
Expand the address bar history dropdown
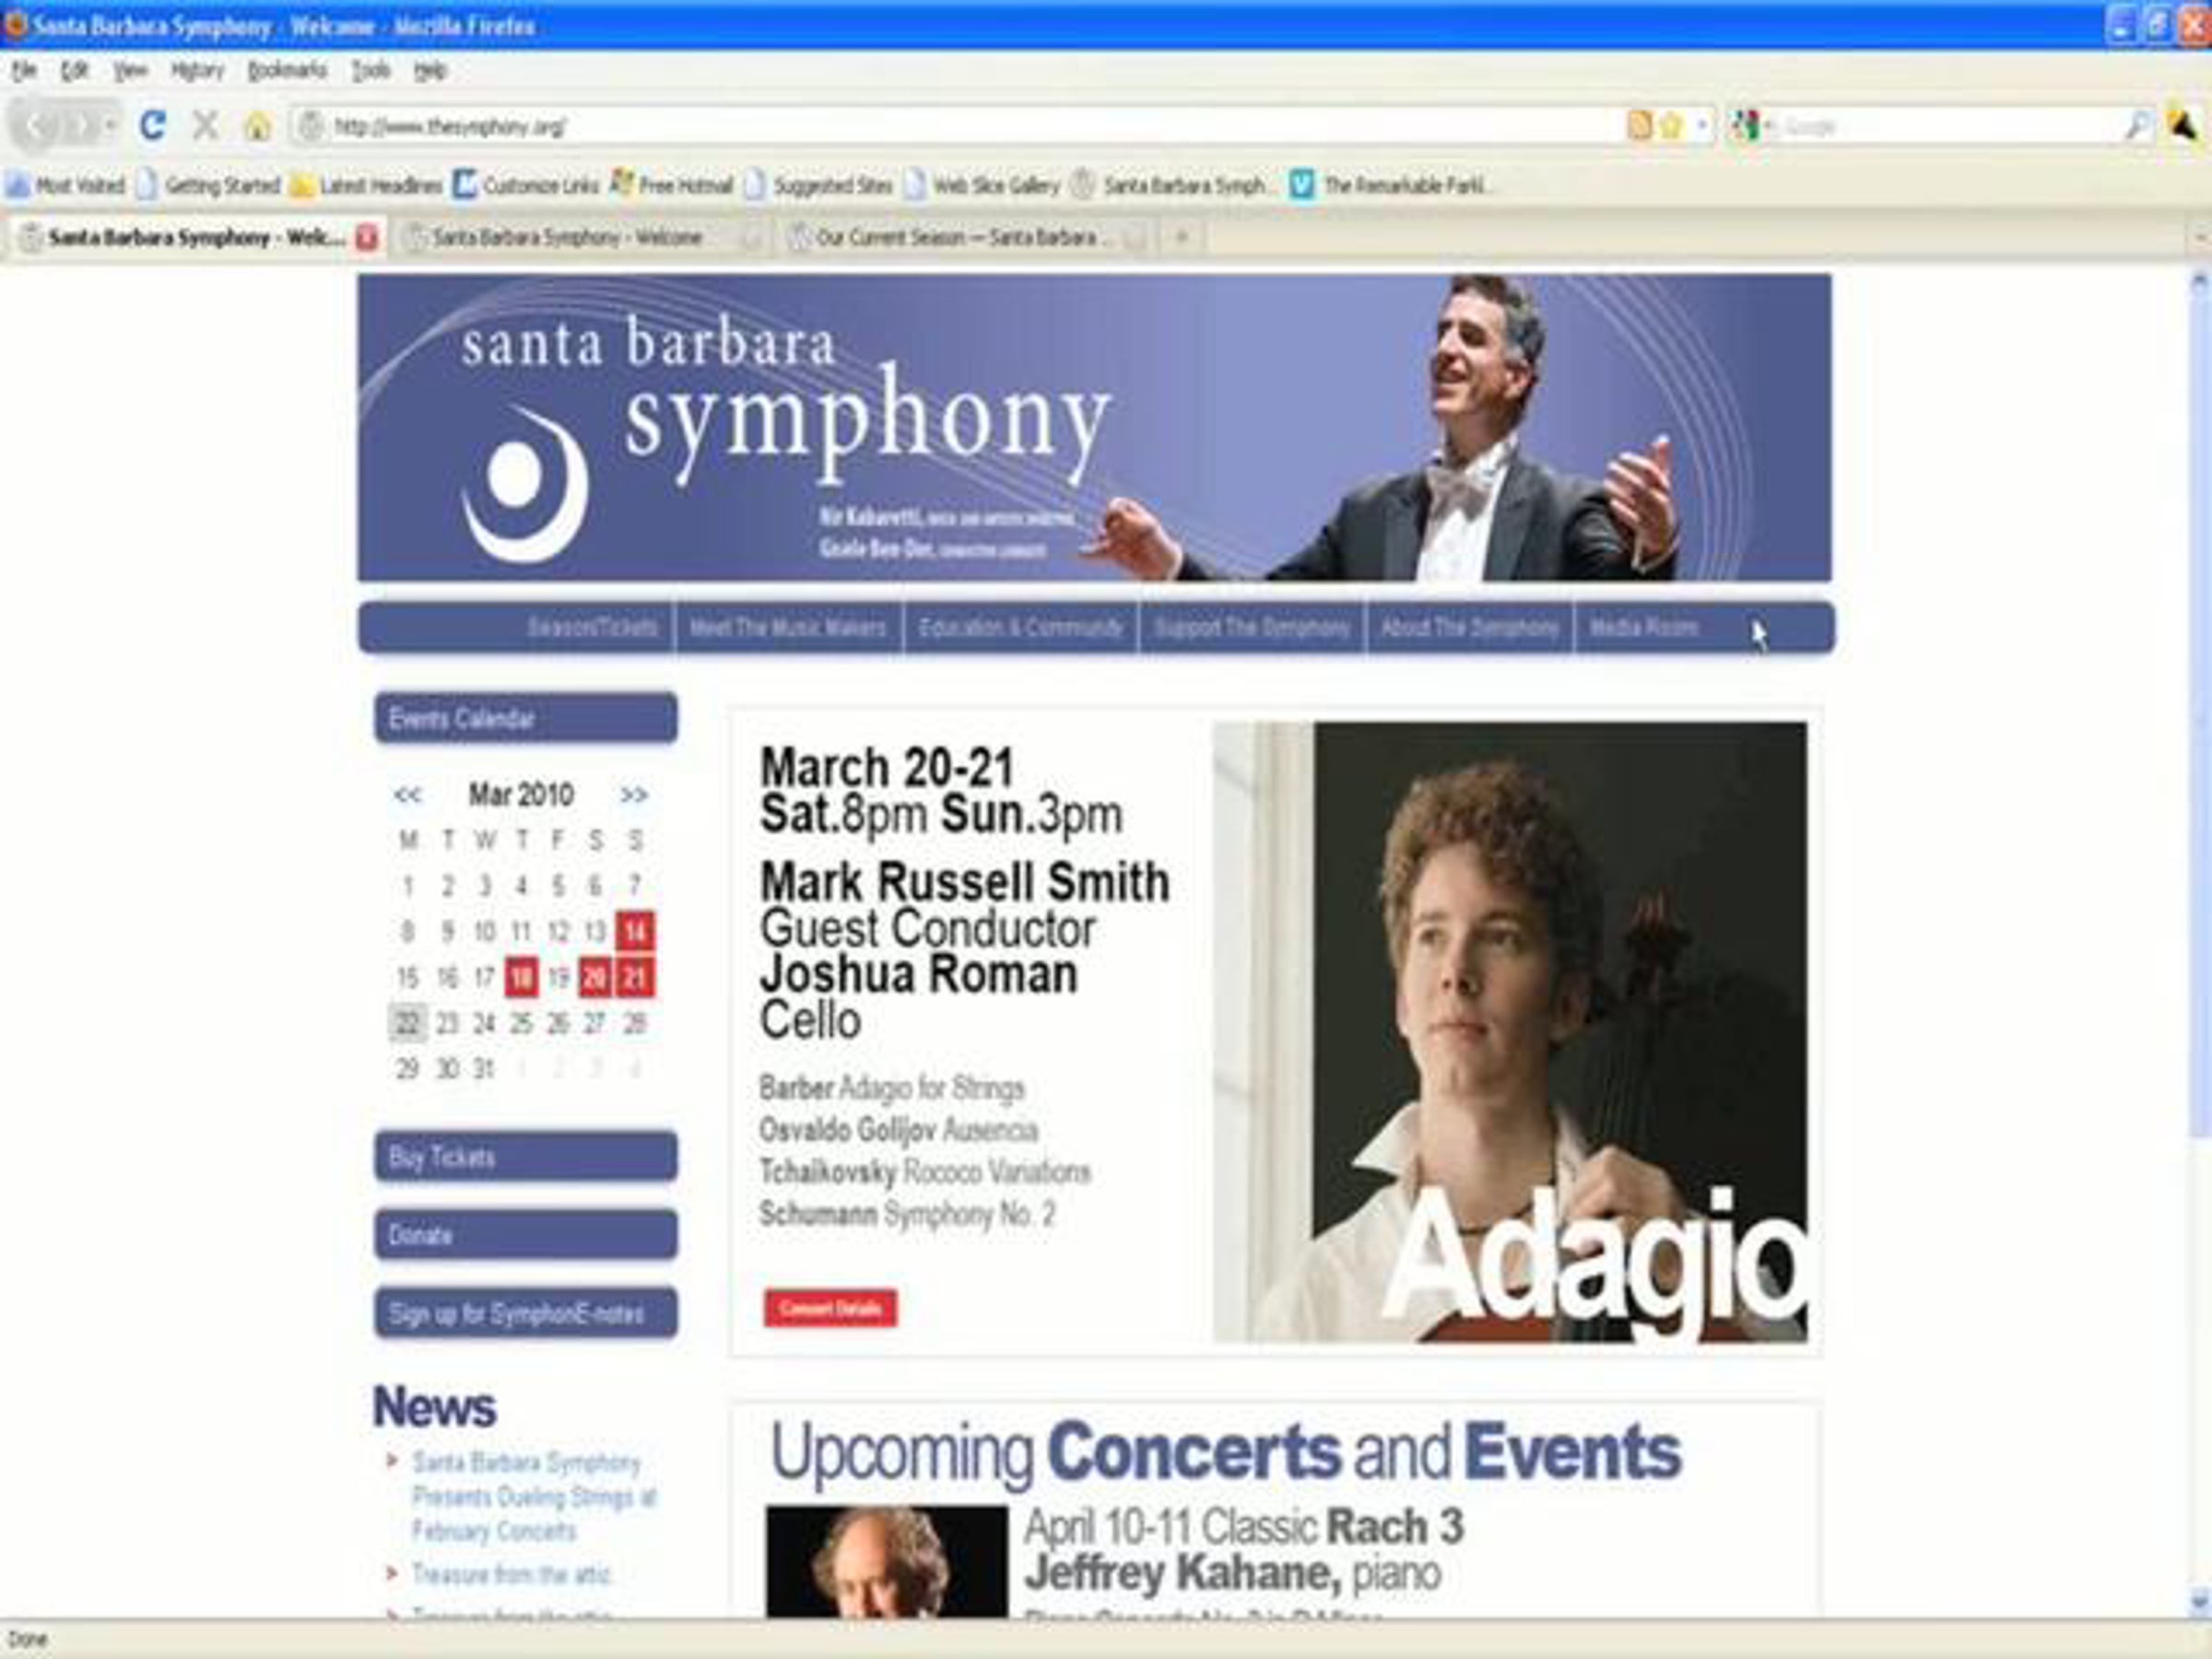click(x=1702, y=126)
